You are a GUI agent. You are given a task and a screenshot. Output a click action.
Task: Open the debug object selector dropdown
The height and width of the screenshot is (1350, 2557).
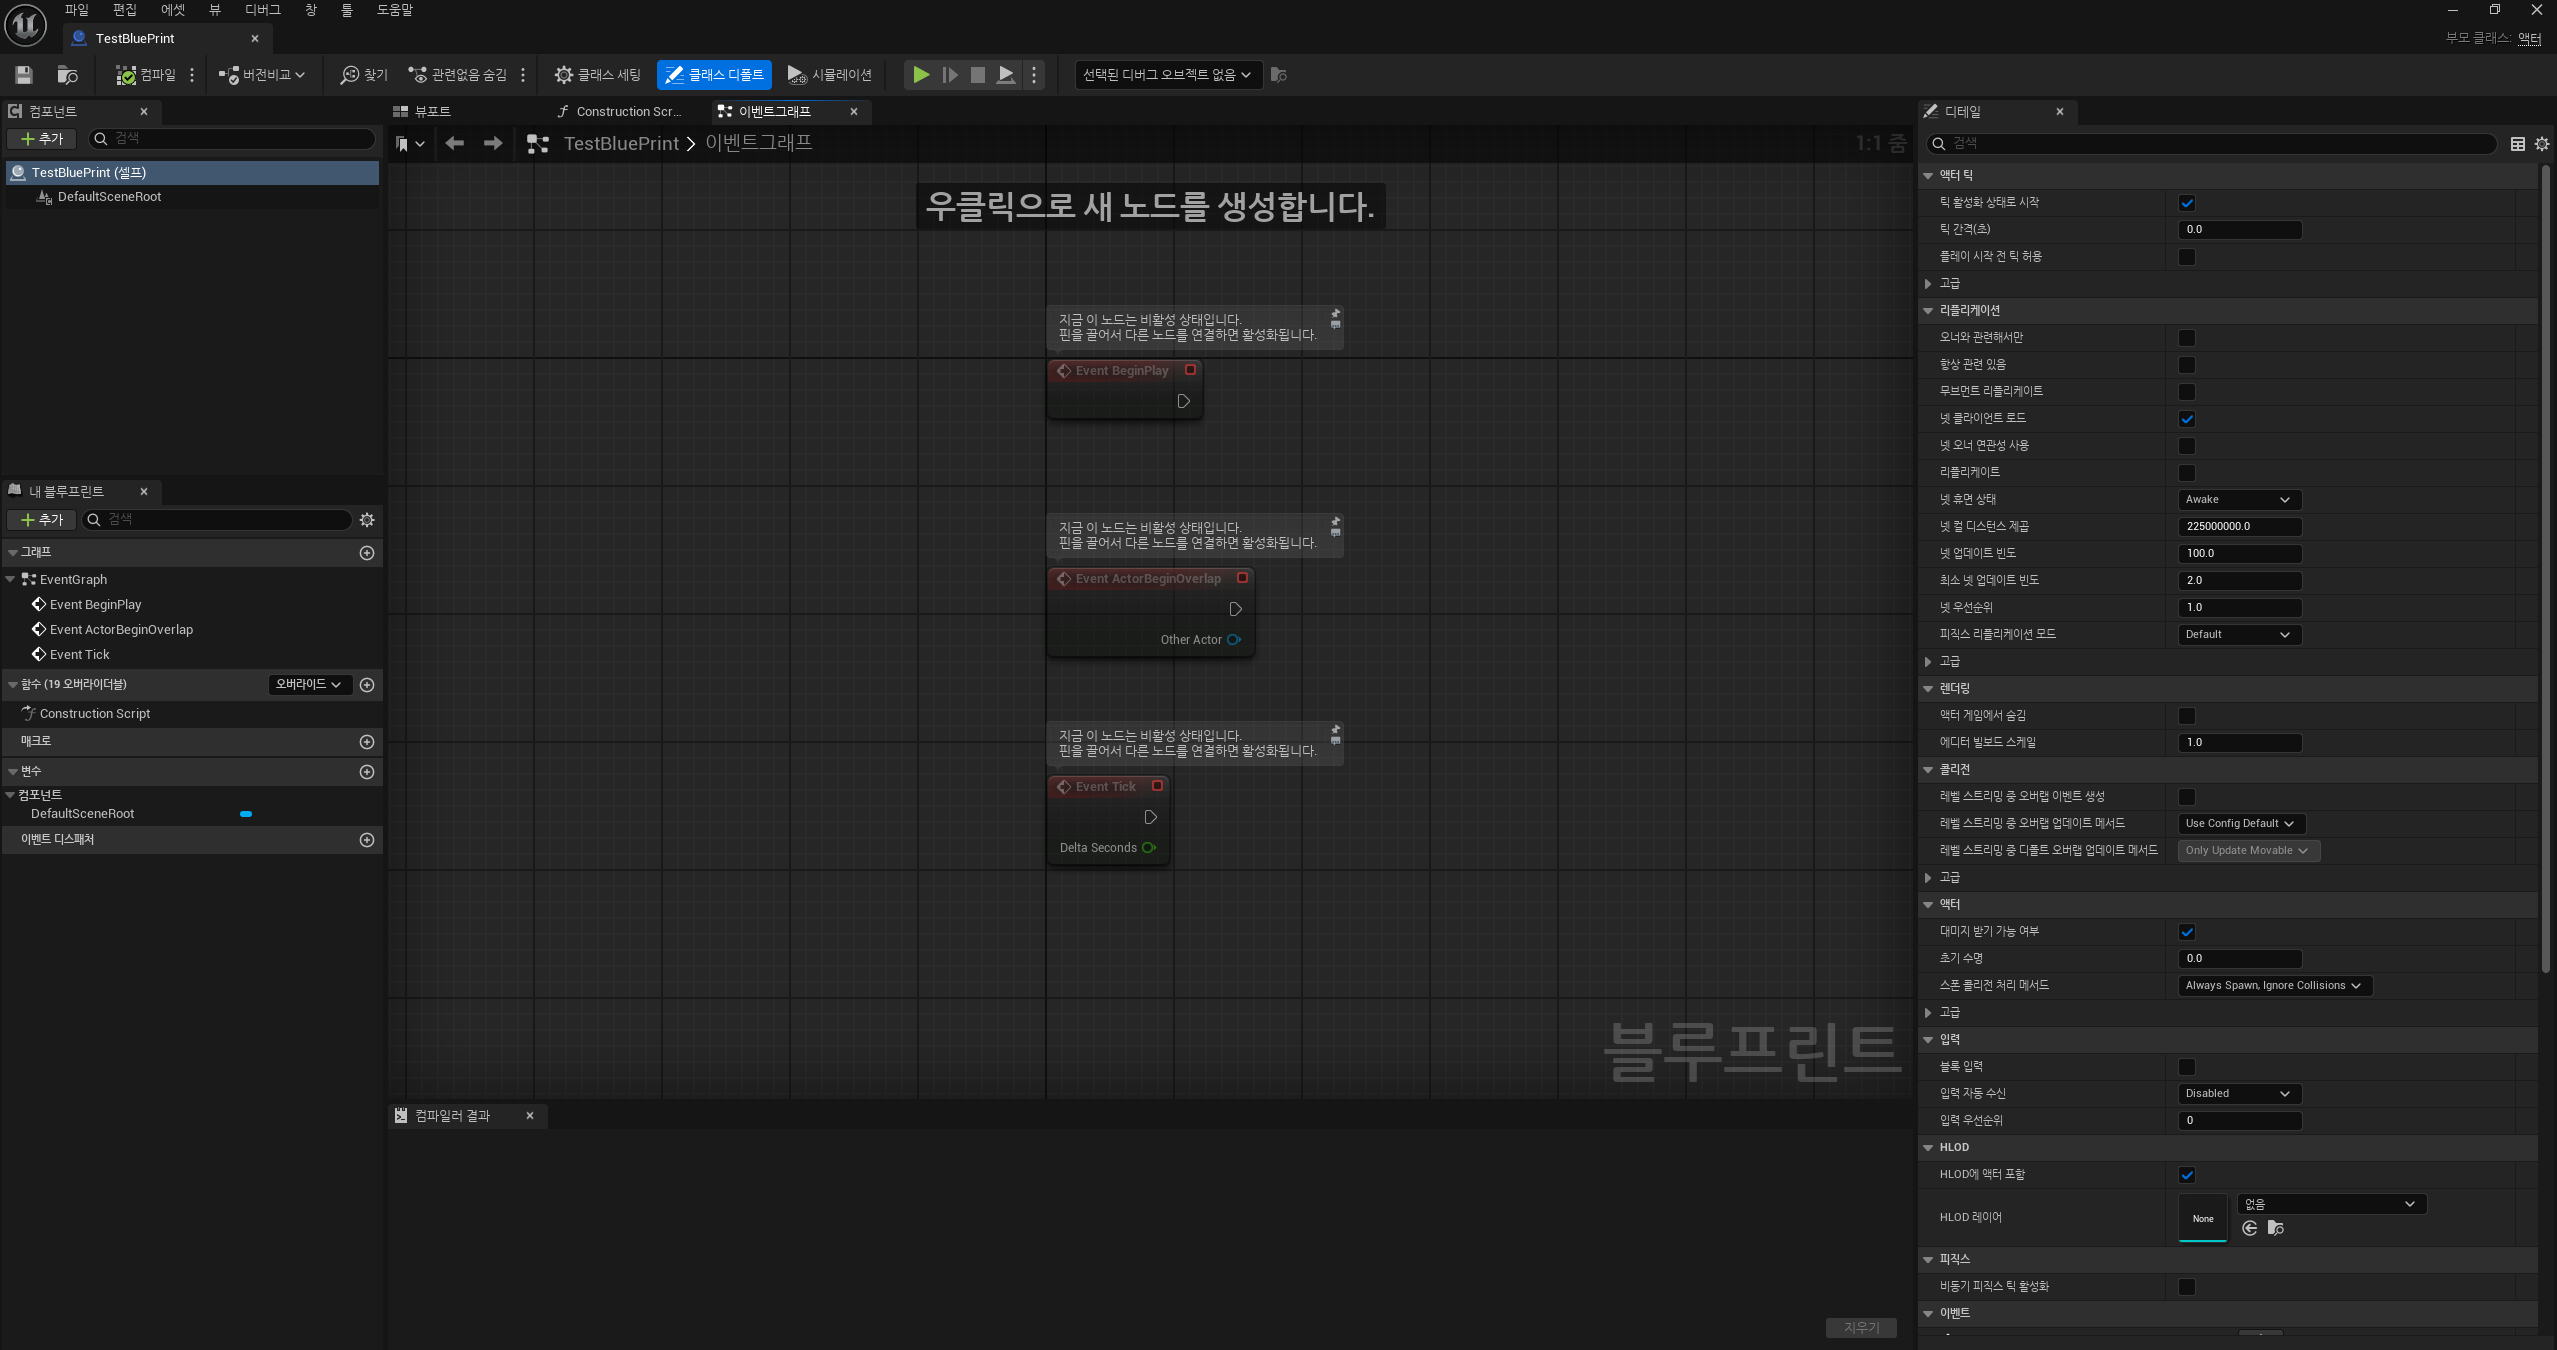coord(1166,75)
